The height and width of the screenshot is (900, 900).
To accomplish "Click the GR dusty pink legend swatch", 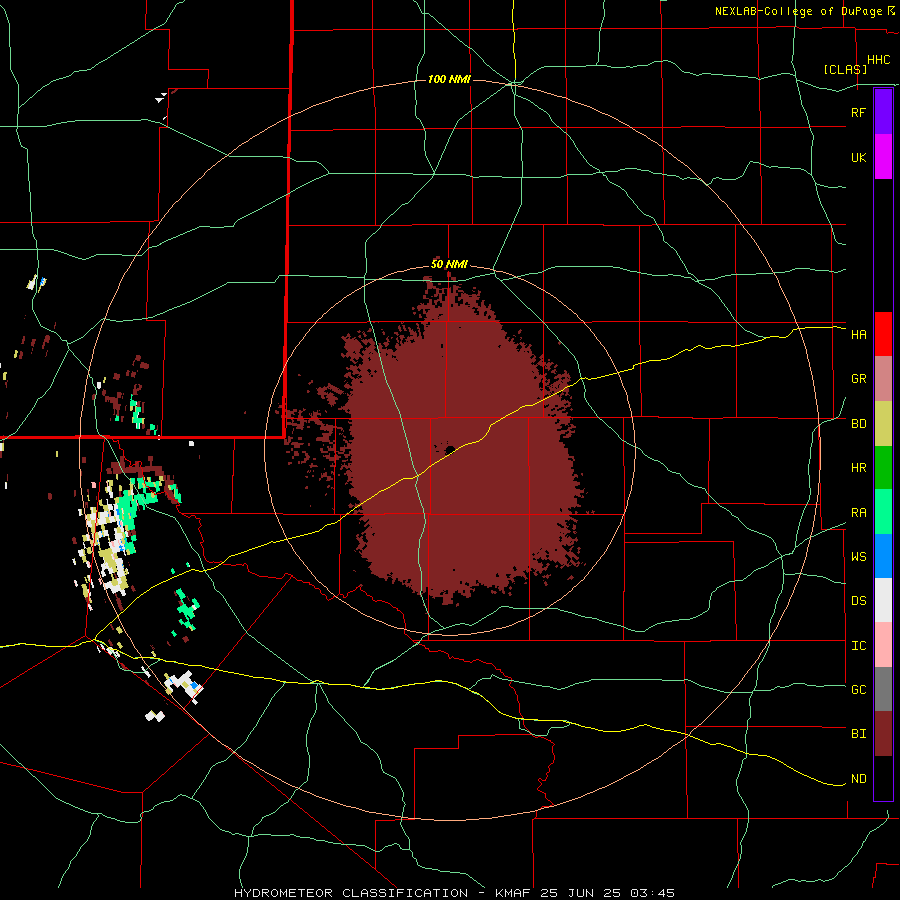I will [883, 379].
